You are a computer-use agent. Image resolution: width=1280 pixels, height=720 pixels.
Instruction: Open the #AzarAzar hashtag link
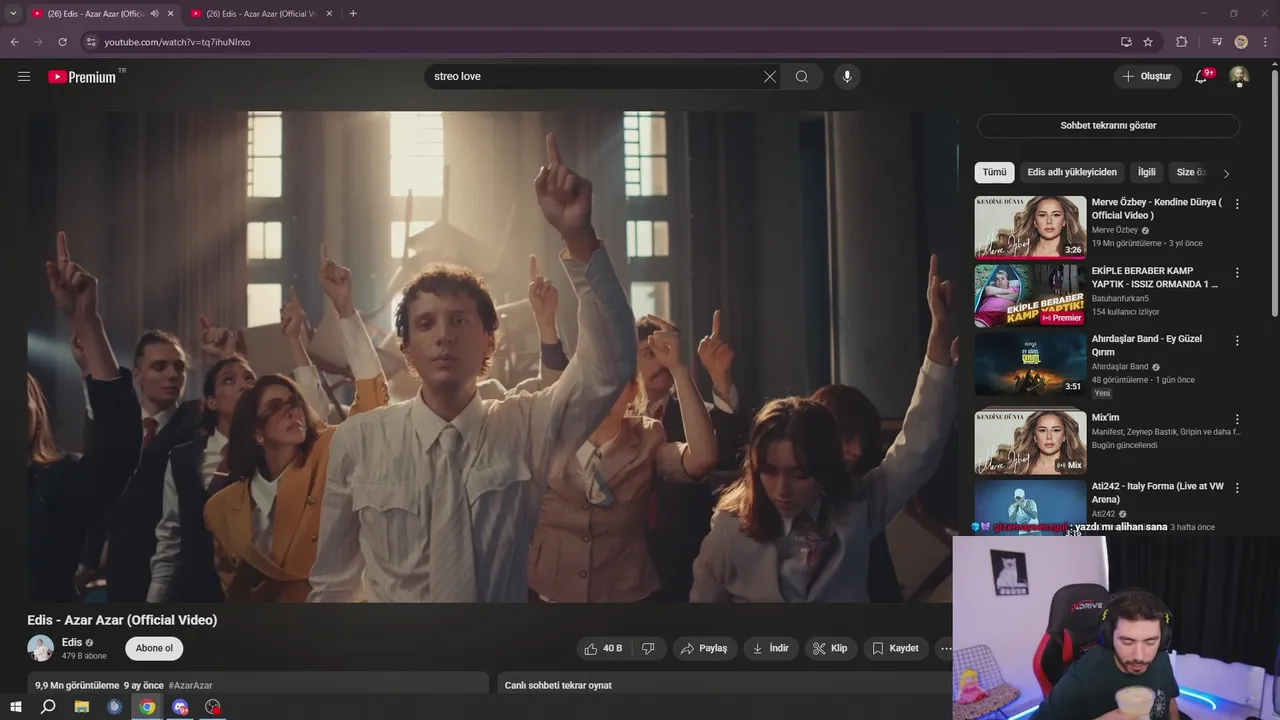tap(190, 686)
